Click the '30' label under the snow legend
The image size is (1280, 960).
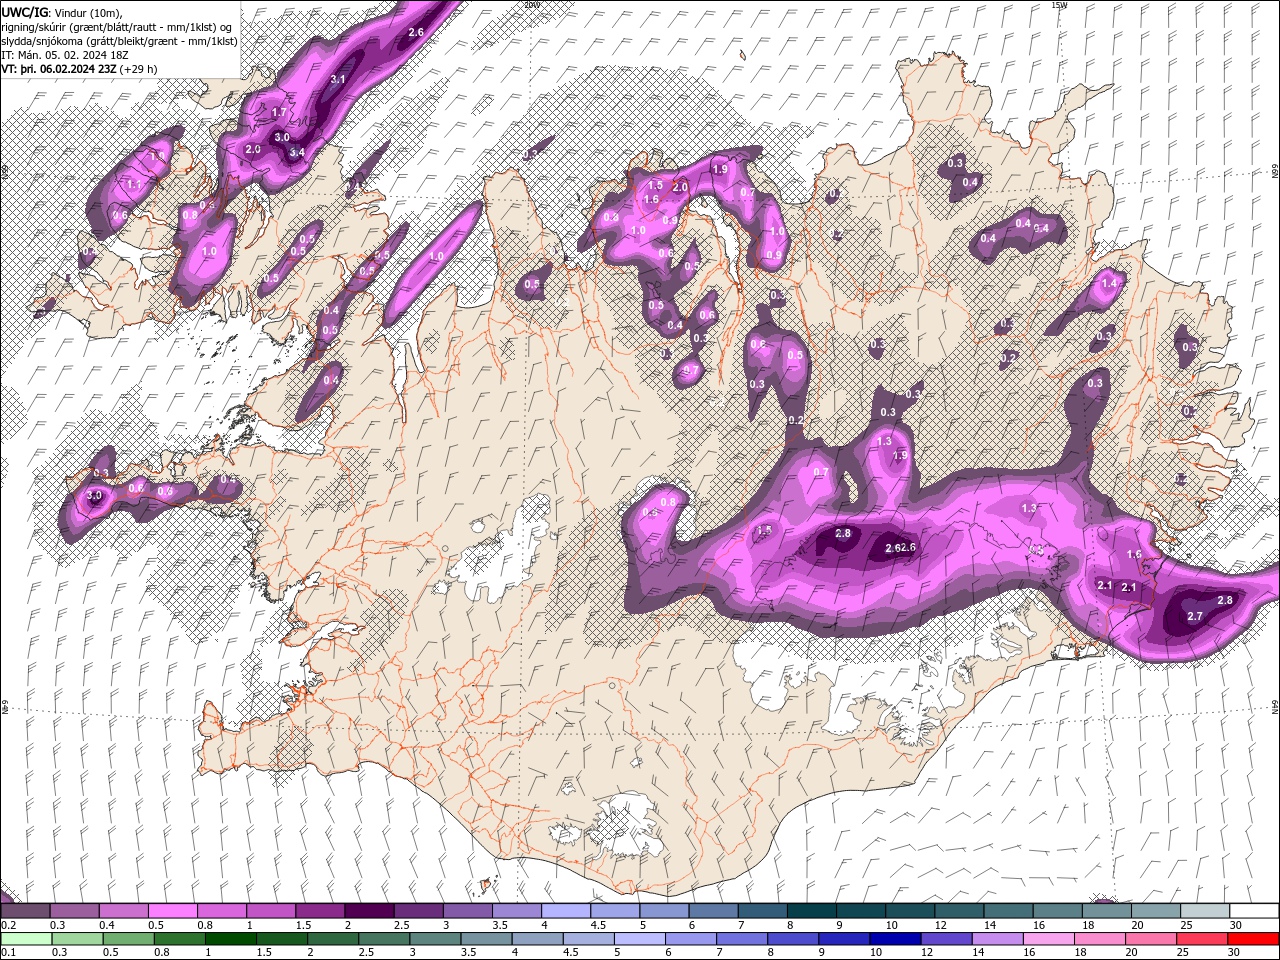[1236, 925]
